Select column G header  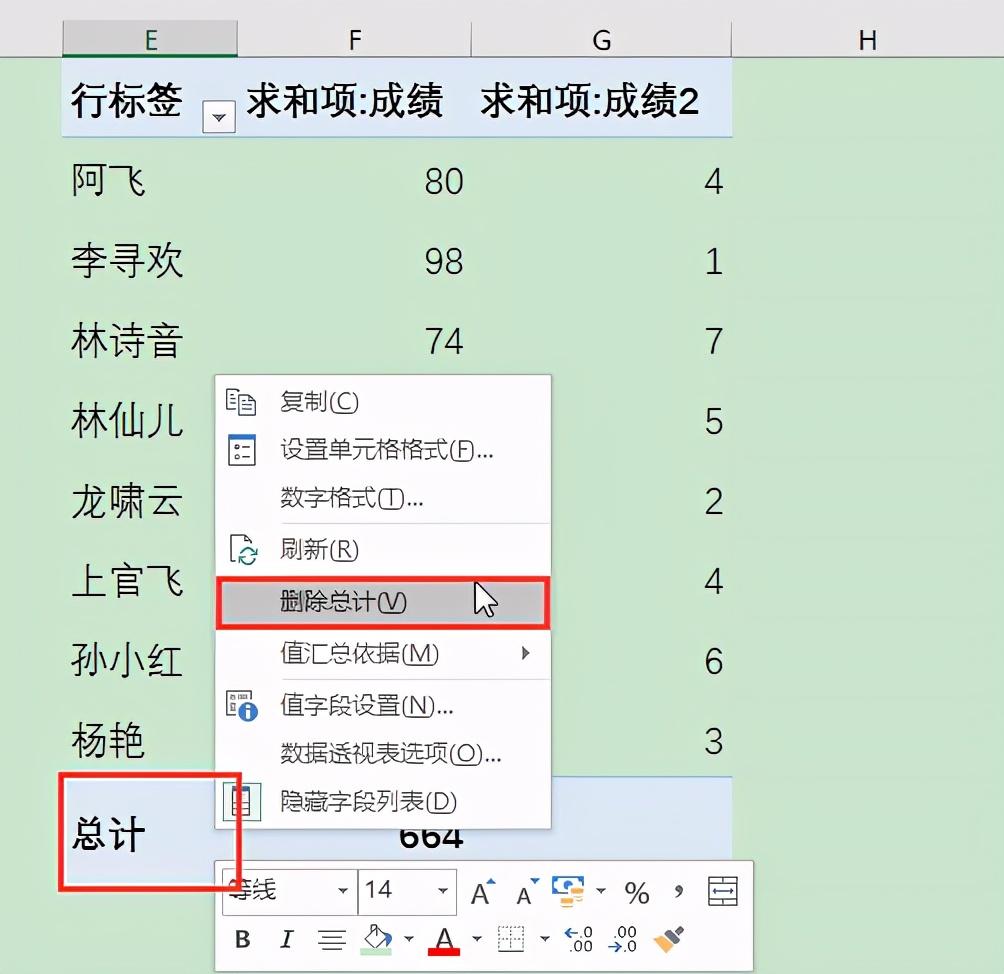tap(601, 40)
